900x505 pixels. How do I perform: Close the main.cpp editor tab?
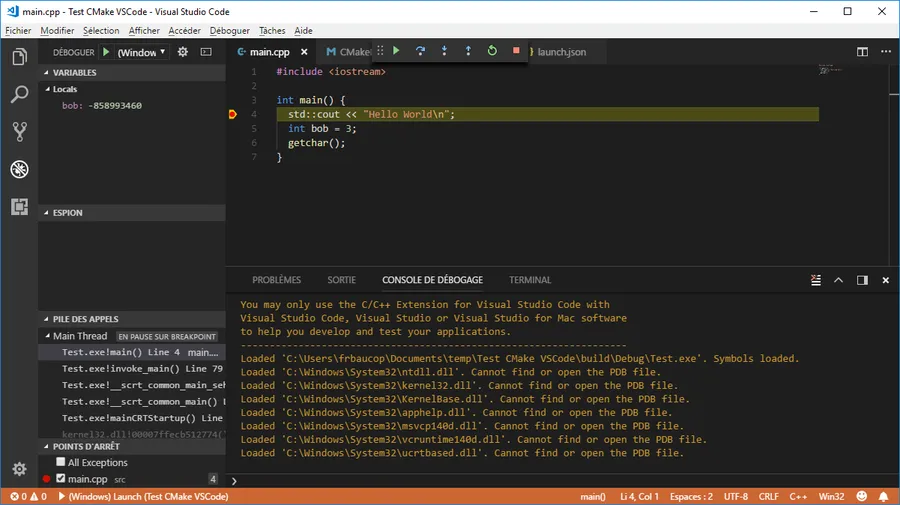pos(304,52)
